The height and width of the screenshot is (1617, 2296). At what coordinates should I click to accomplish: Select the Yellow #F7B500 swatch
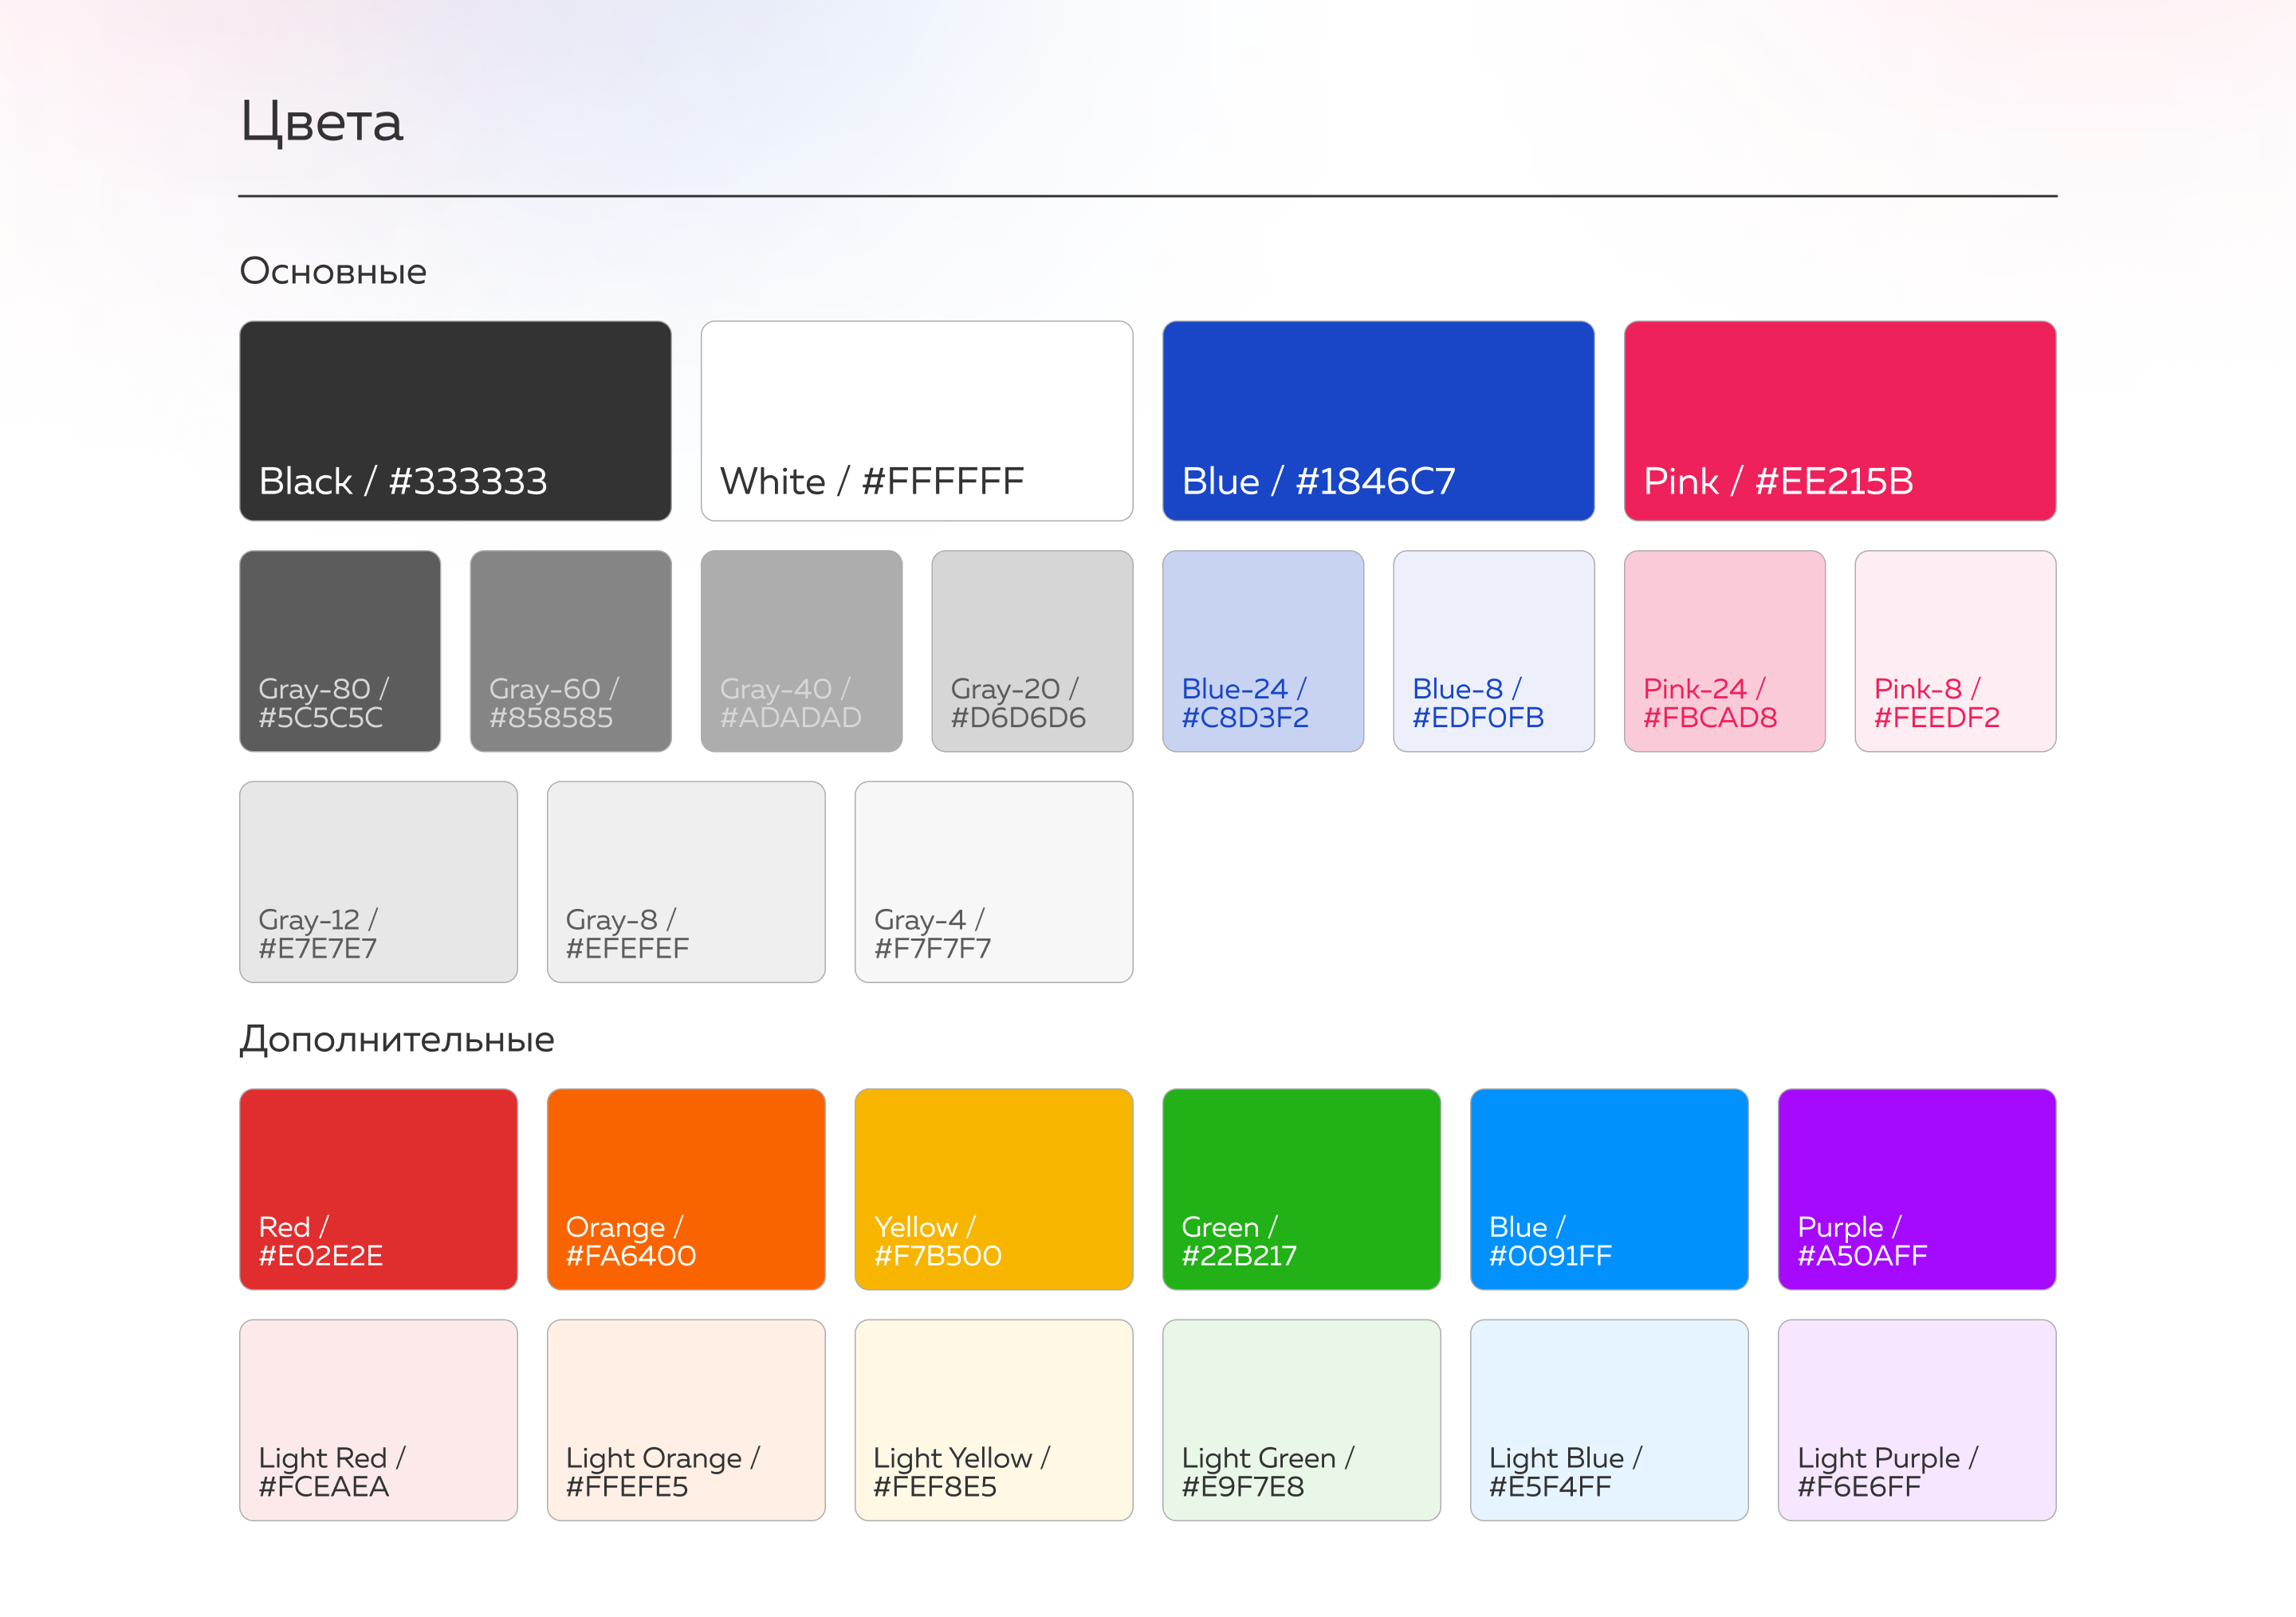coord(993,1188)
